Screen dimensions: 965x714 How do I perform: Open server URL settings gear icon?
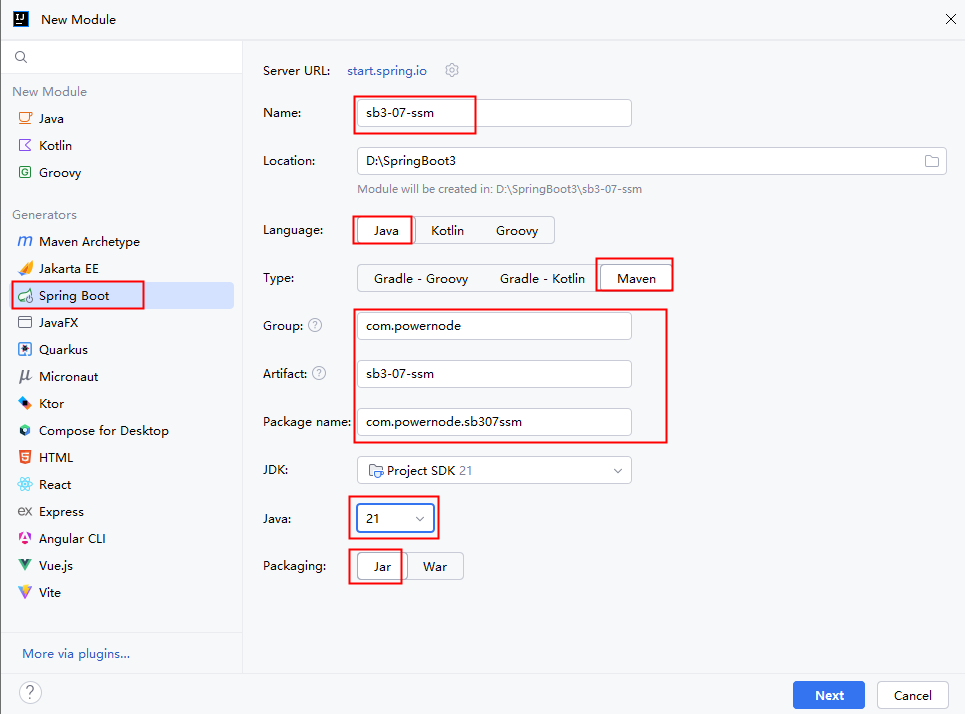[x=452, y=70]
